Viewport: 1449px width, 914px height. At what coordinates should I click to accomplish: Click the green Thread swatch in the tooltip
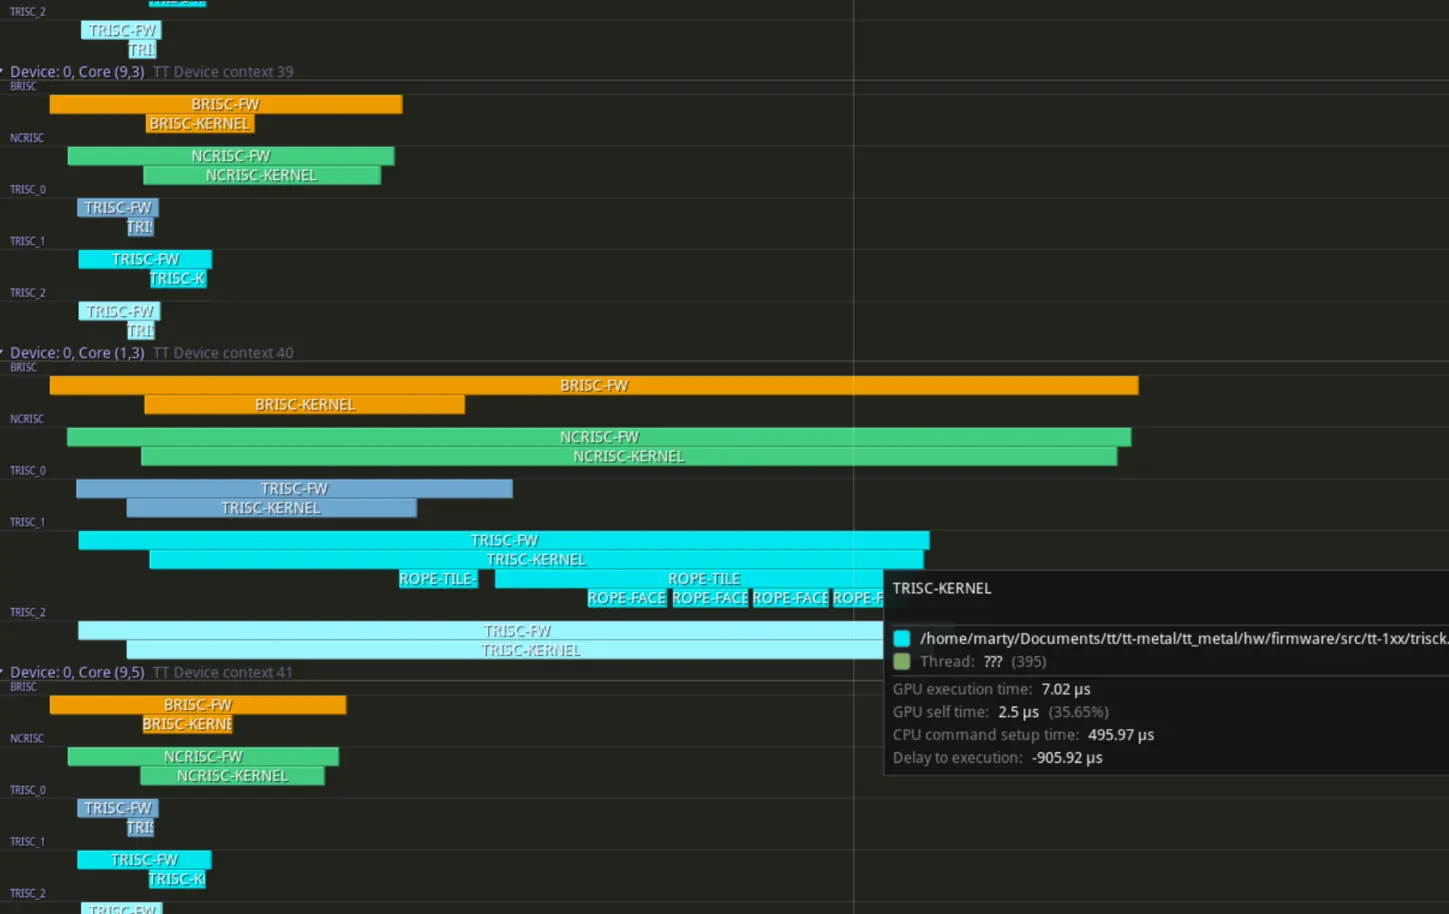pos(902,661)
